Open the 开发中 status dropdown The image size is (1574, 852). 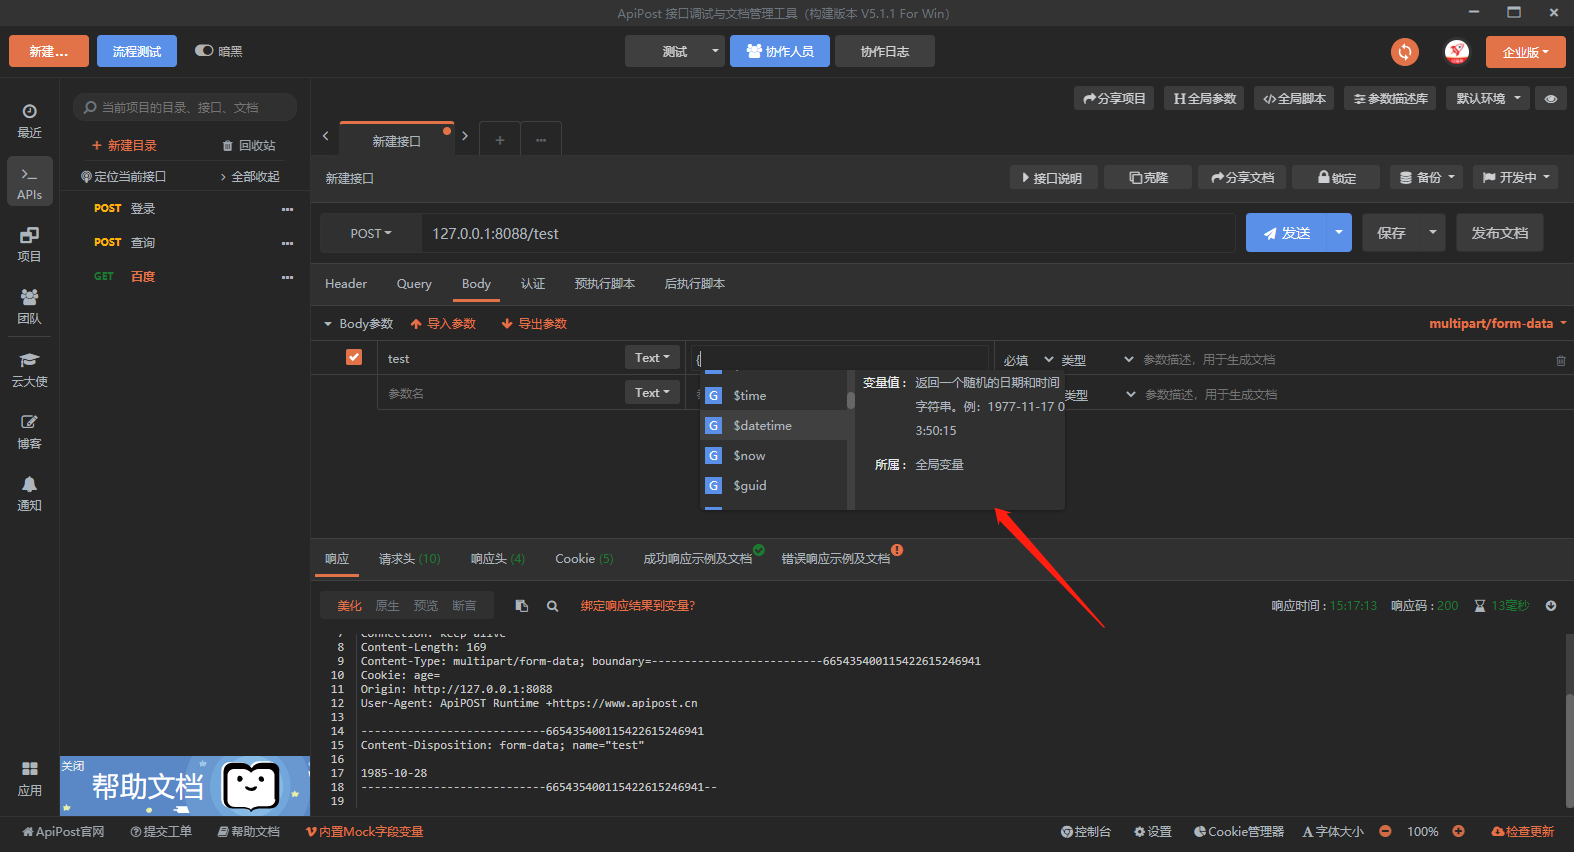click(x=1516, y=177)
